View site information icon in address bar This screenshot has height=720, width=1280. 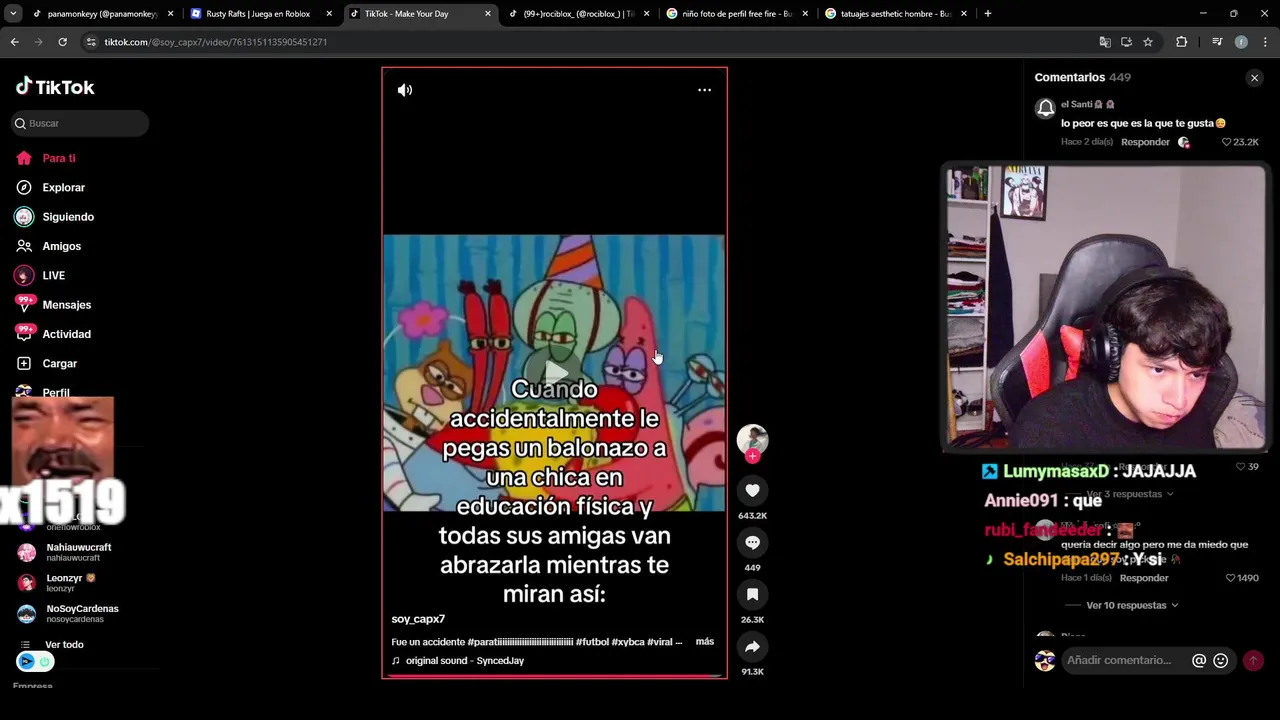(91, 42)
